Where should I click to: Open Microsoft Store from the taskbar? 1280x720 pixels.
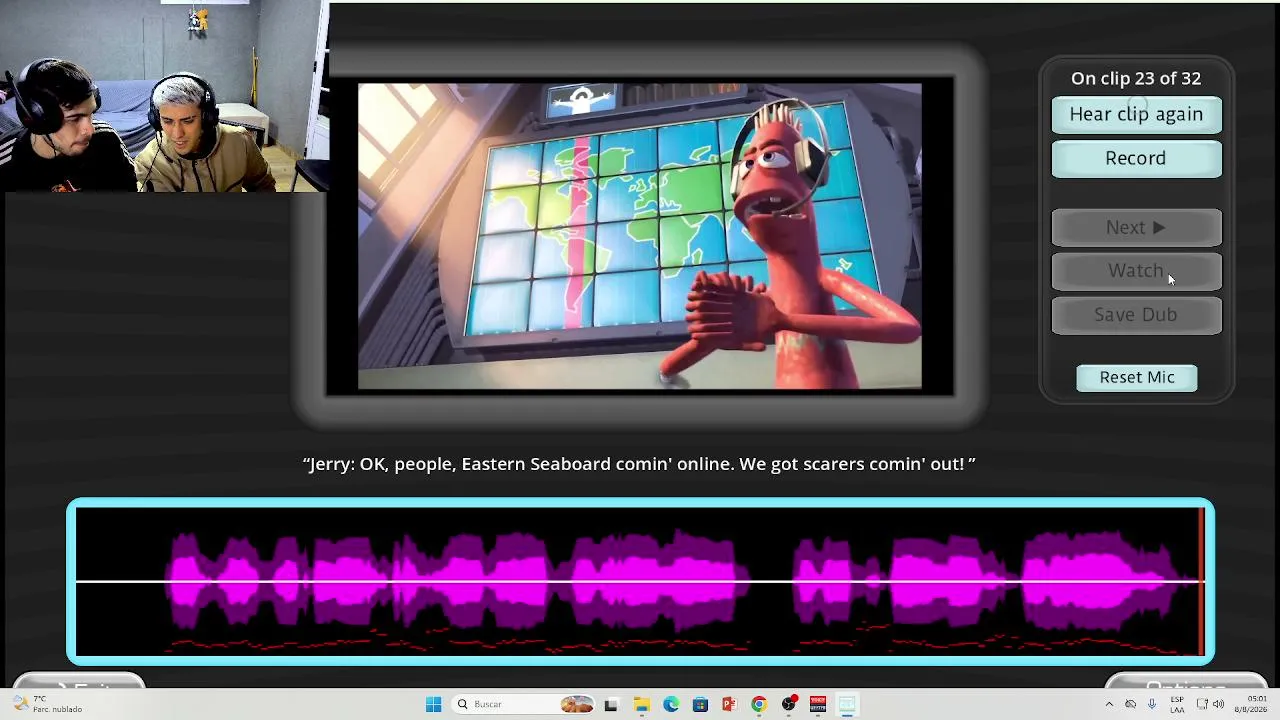700,704
